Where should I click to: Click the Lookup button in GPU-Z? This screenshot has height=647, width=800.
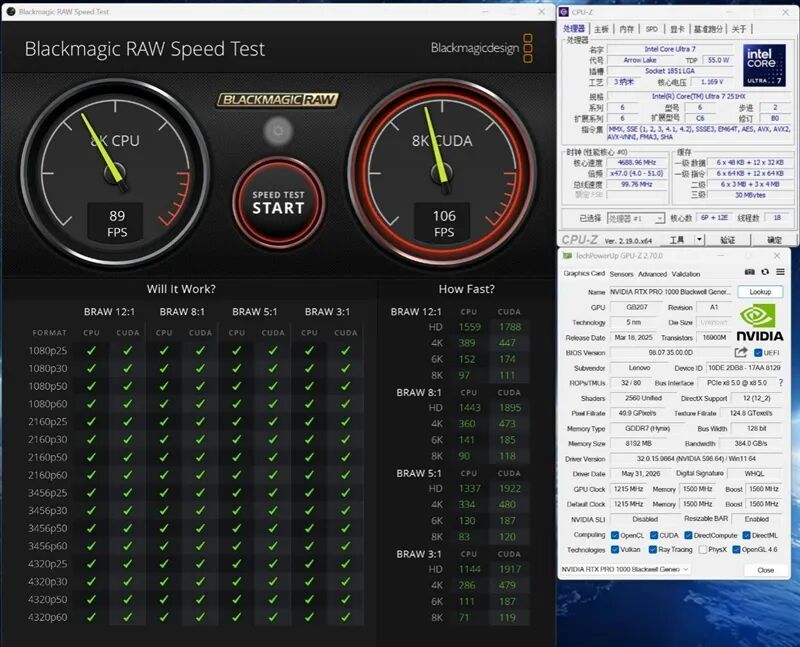(760, 292)
